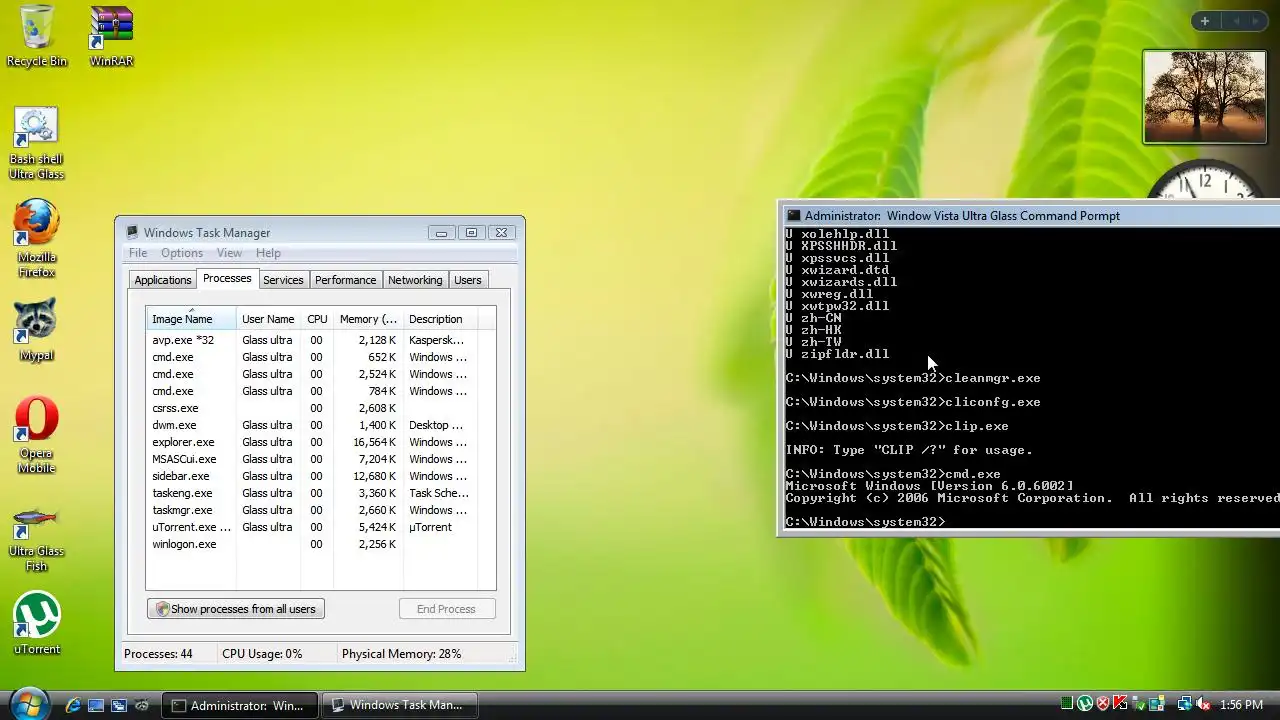This screenshot has height=720, width=1280.
Task: Switch to the Services tab
Action: (283, 280)
